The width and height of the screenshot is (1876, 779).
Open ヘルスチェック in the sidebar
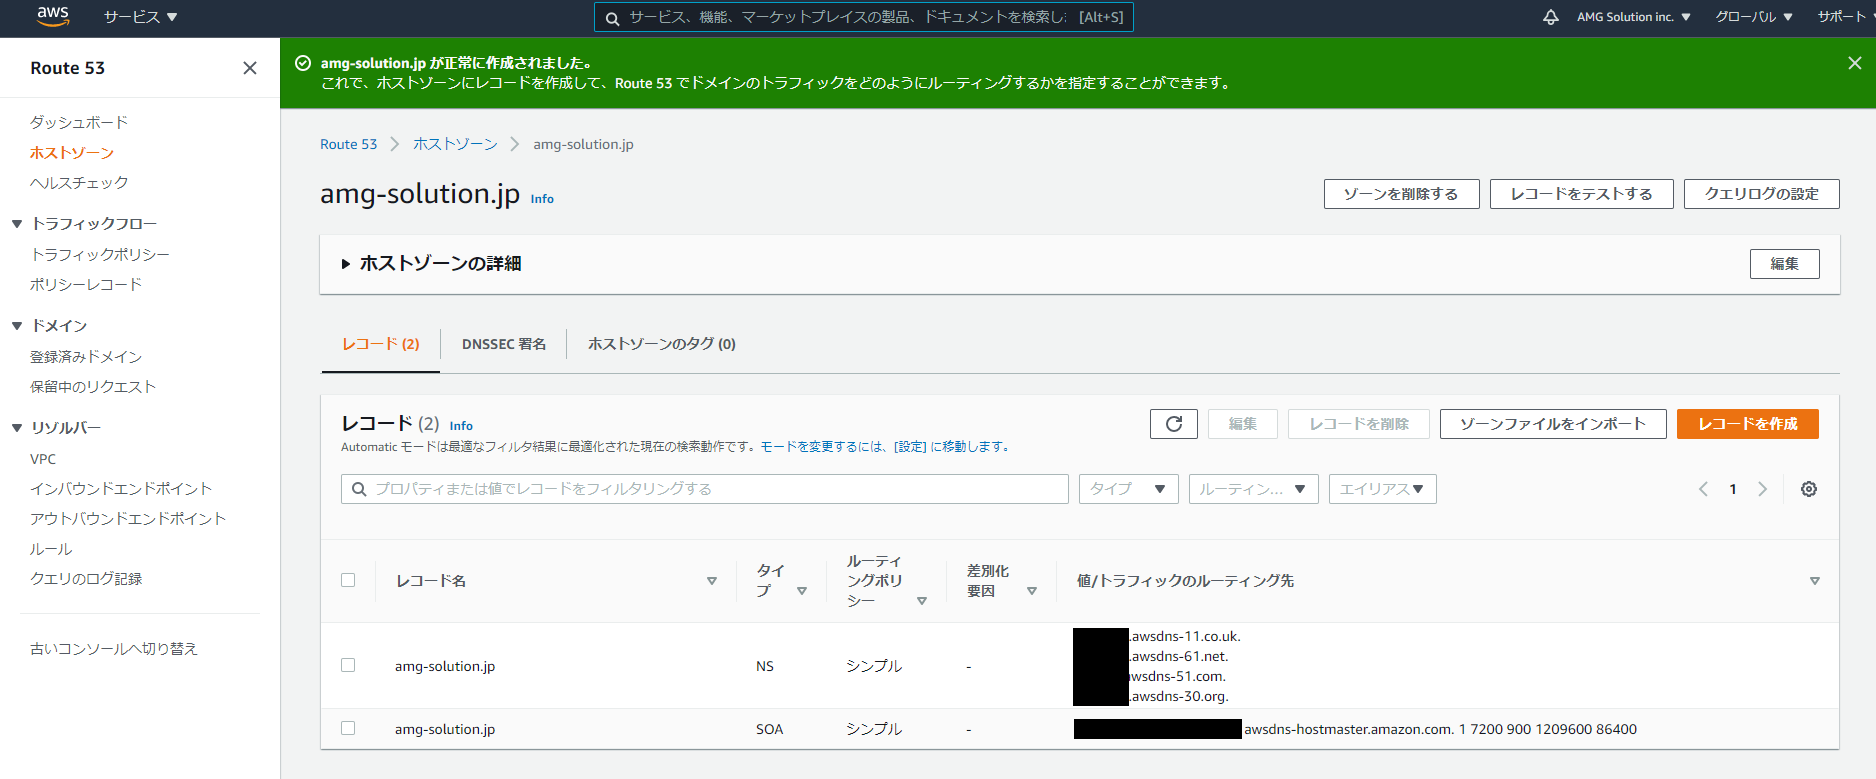click(x=79, y=183)
